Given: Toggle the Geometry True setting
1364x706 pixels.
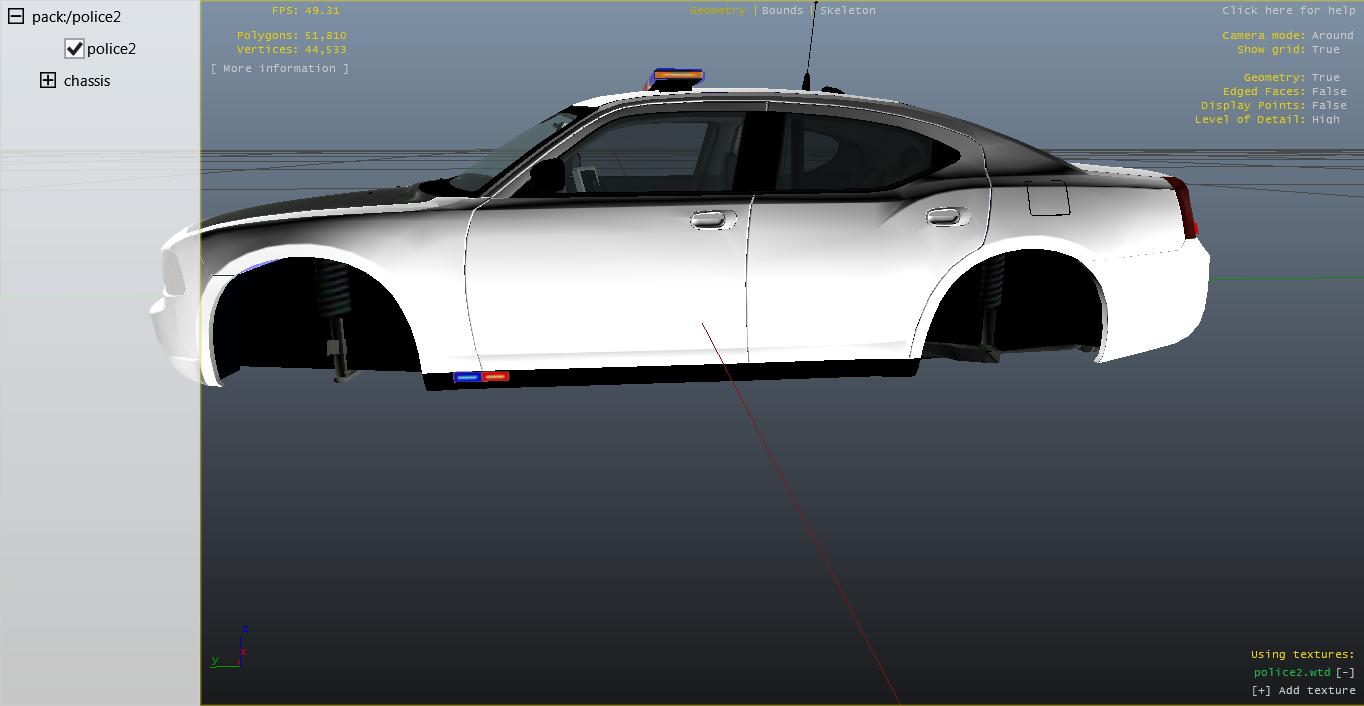Looking at the screenshot, I should 1325,77.
